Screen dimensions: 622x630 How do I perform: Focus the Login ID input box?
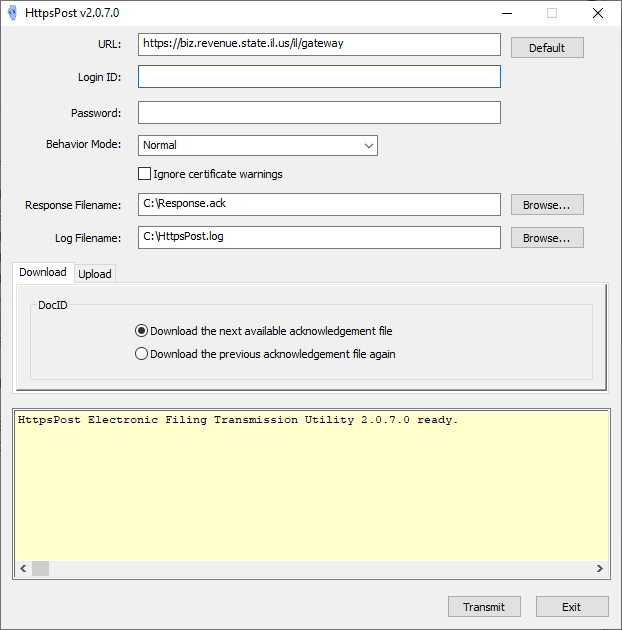click(x=319, y=76)
